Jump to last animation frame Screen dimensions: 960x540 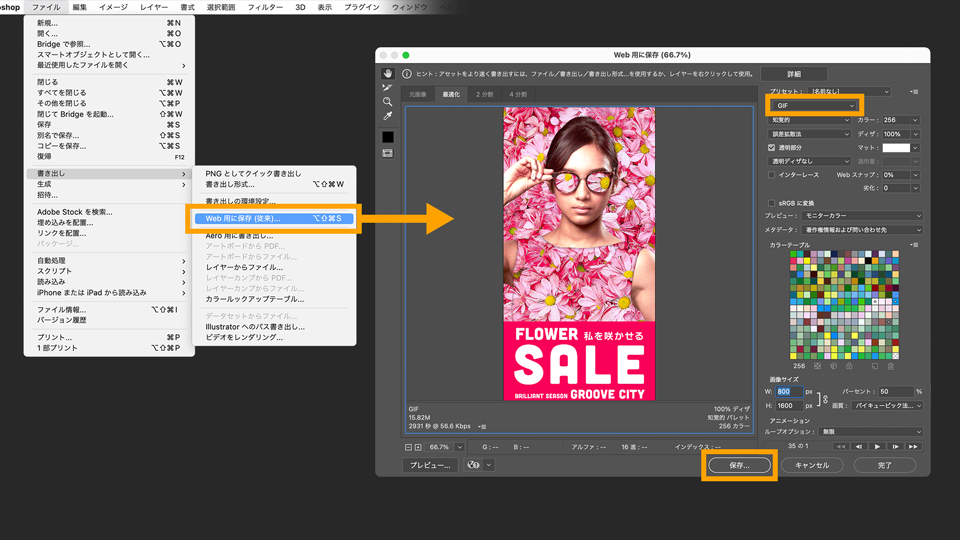(913, 446)
